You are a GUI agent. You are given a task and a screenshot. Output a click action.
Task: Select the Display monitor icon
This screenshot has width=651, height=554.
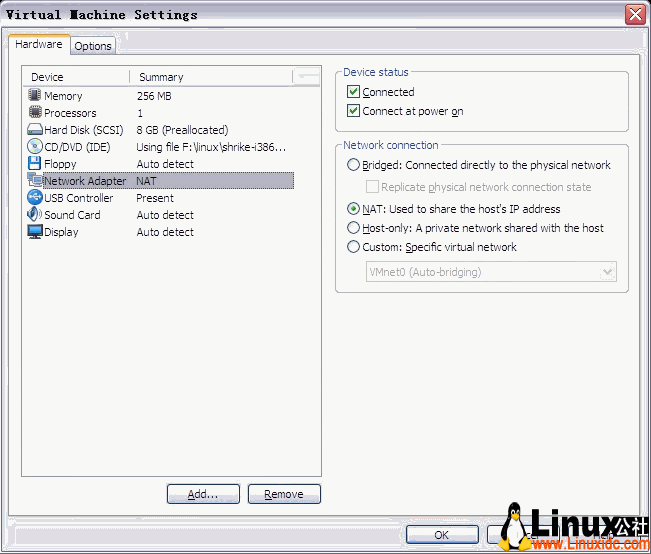(35, 232)
